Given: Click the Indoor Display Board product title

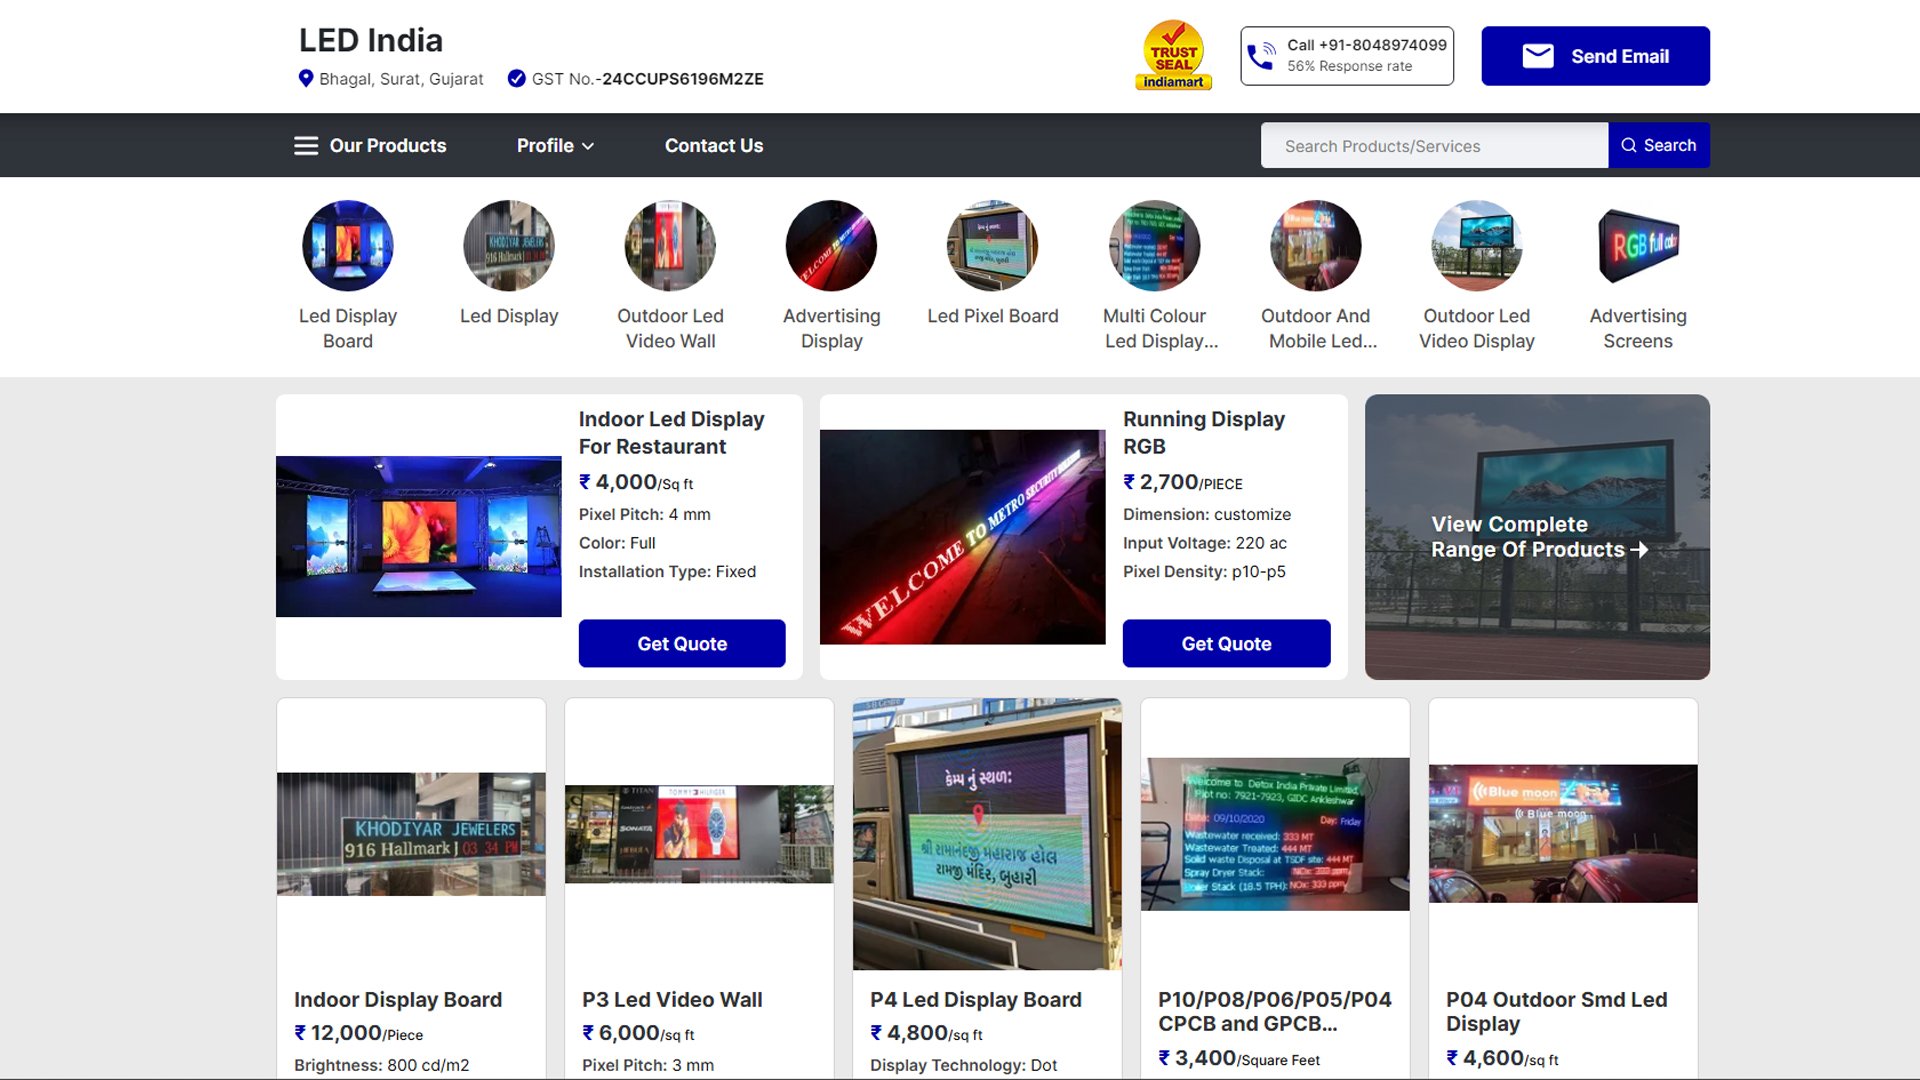Looking at the screenshot, I should (398, 1000).
